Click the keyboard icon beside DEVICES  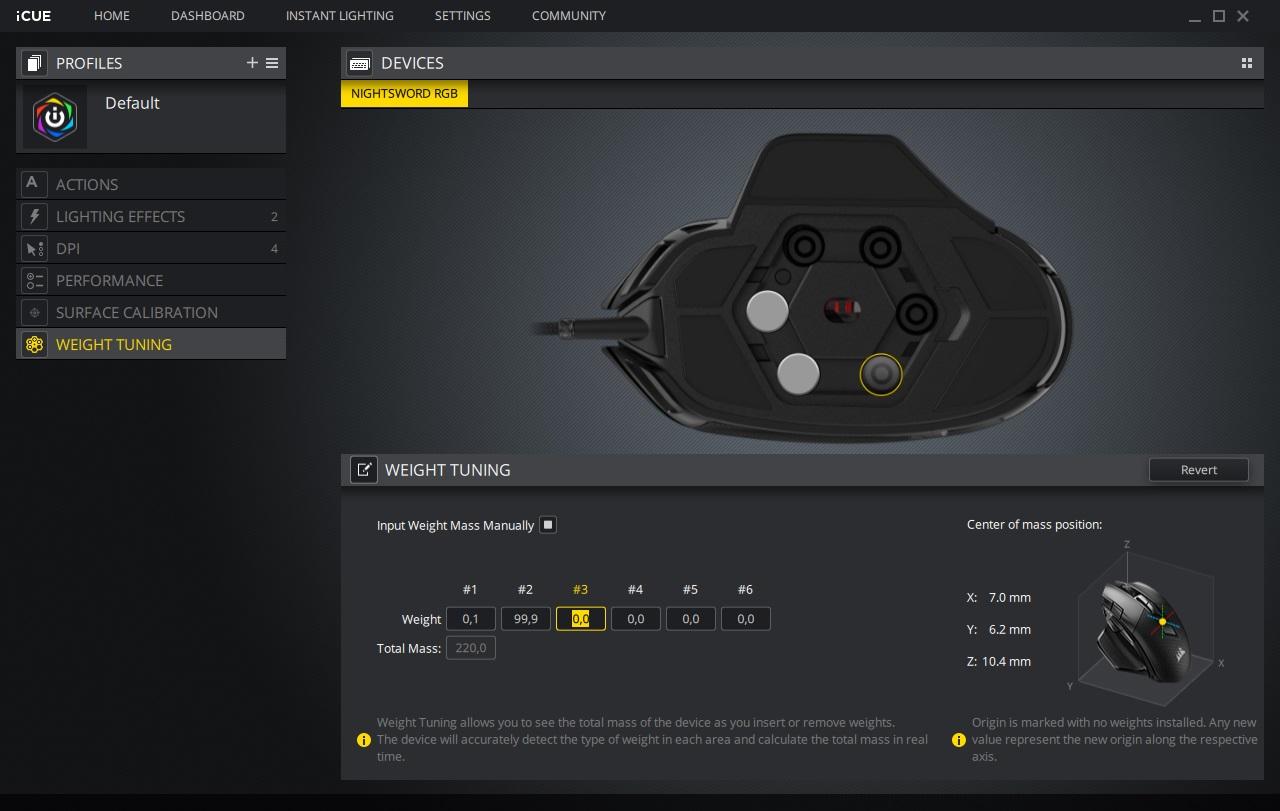click(x=359, y=63)
